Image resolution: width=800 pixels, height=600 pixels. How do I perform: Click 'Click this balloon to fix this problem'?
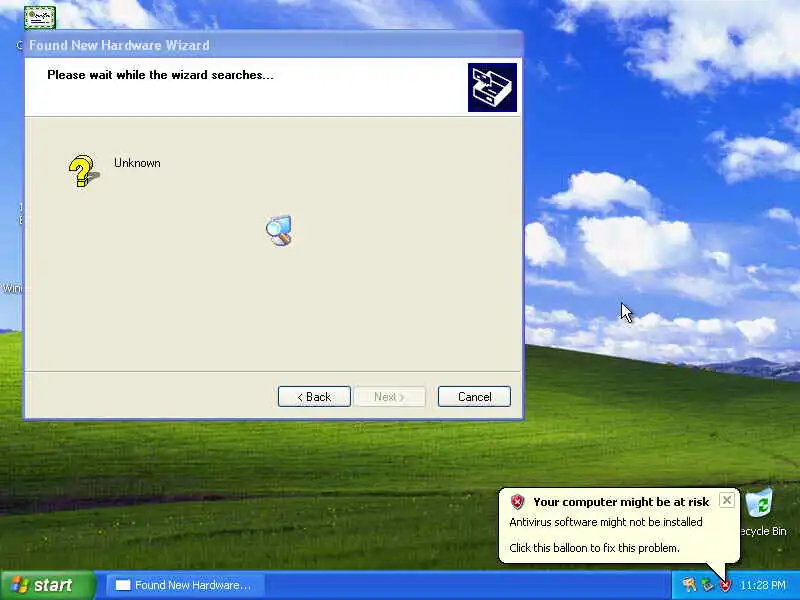pos(594,548)
